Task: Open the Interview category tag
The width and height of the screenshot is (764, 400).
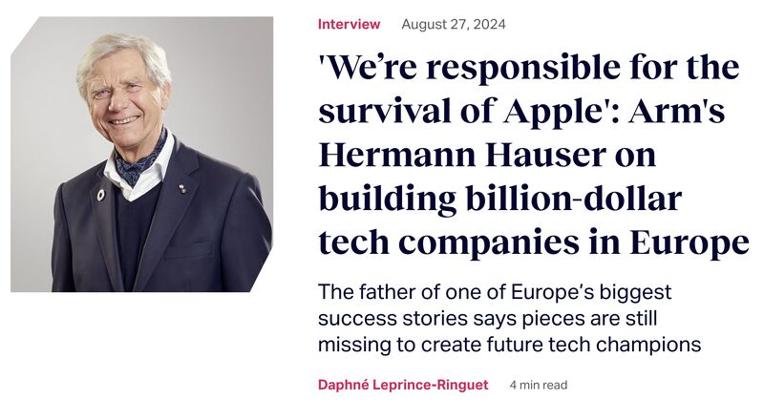Action: (x=349, y=24)
